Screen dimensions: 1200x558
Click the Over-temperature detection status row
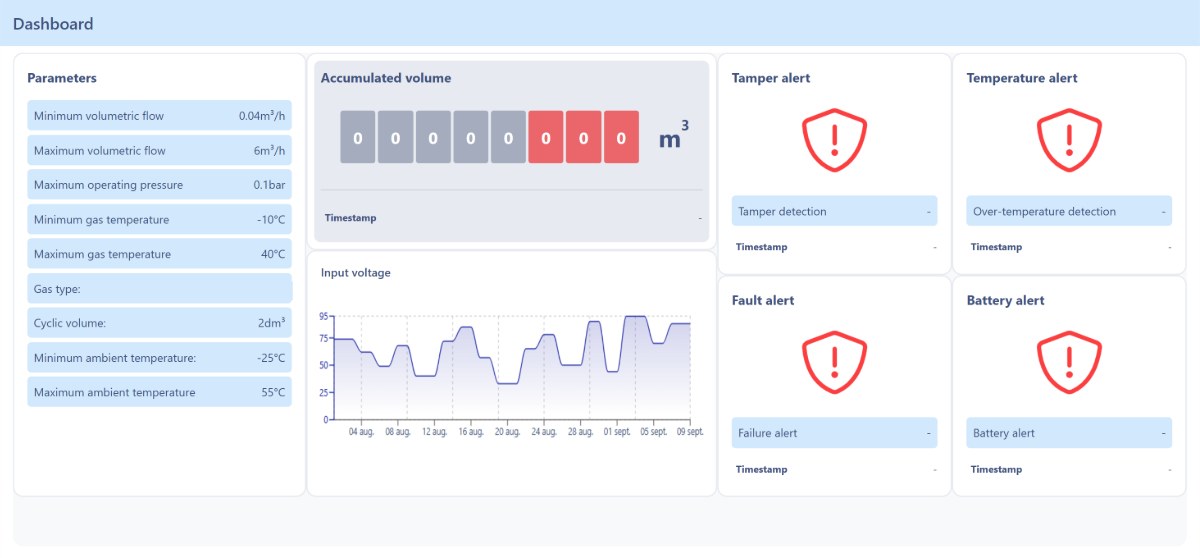click(x=1069, y=211)
